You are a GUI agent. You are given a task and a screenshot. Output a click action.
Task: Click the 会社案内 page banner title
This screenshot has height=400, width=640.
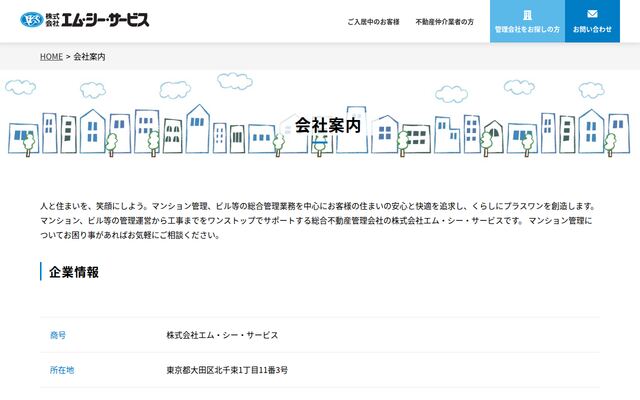click(328, 125)
